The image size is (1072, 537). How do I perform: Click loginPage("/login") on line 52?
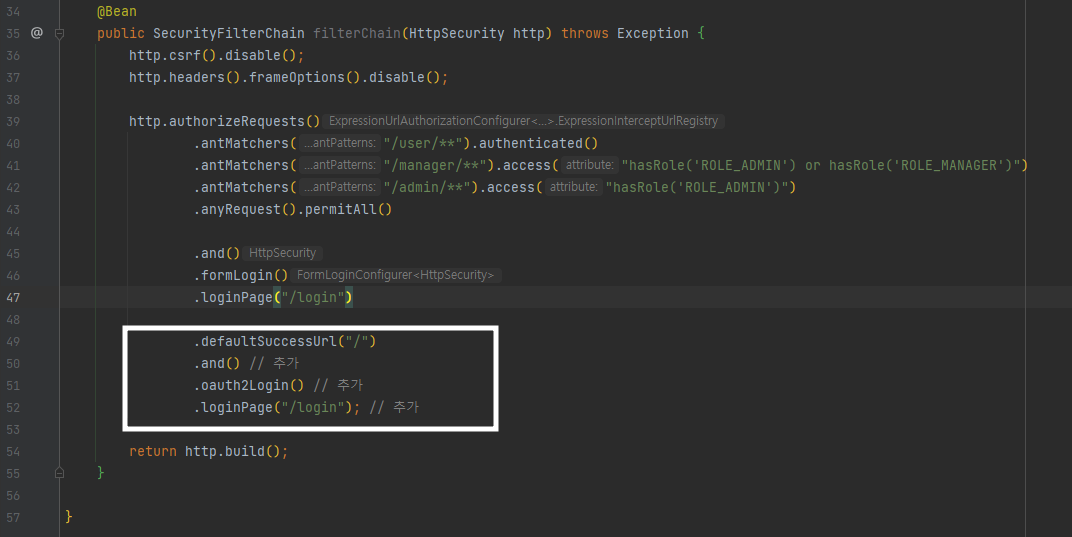click(277, 408)
